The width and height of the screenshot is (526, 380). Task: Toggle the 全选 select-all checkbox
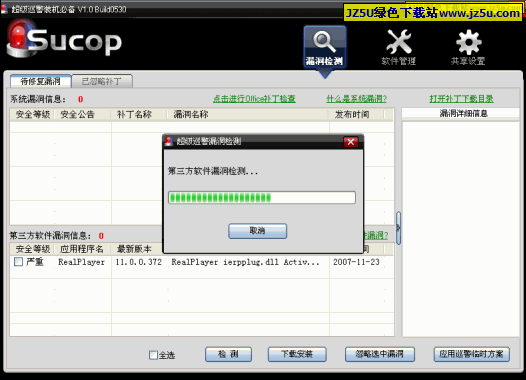tap(153, 355)
